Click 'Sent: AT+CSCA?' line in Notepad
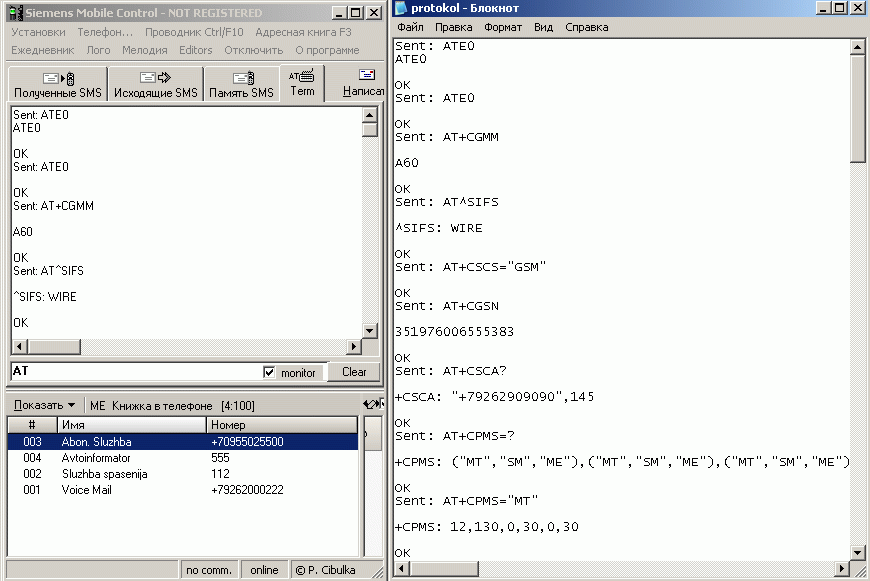The height and width of the screenshot is (581, 870). pyautogui.click(x=451, y=371)
